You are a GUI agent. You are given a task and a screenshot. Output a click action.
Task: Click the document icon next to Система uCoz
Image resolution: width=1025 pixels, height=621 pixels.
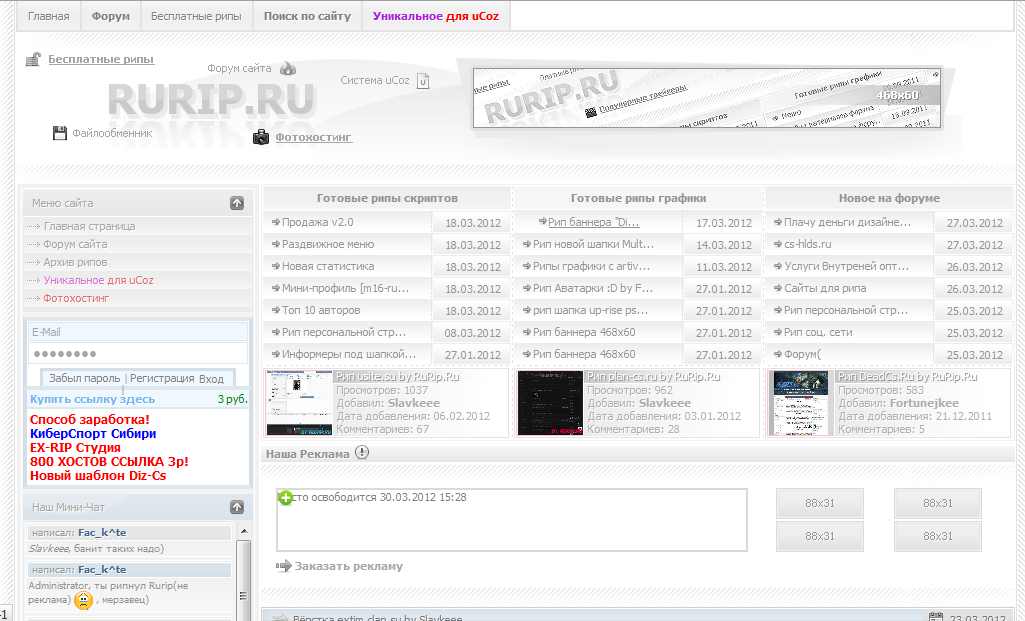(x=423, y=81)
